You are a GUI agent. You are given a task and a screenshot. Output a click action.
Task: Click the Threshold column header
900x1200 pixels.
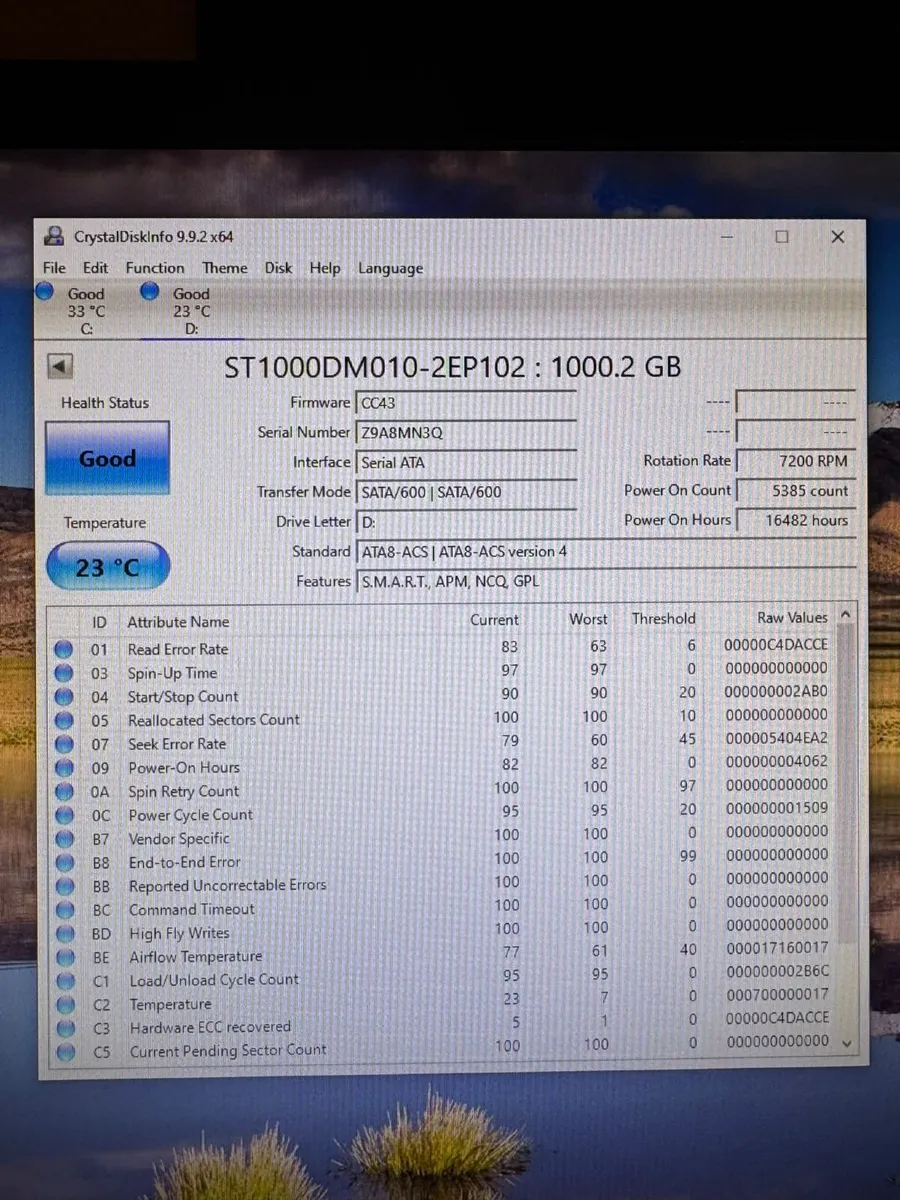(x=663, y=619)
